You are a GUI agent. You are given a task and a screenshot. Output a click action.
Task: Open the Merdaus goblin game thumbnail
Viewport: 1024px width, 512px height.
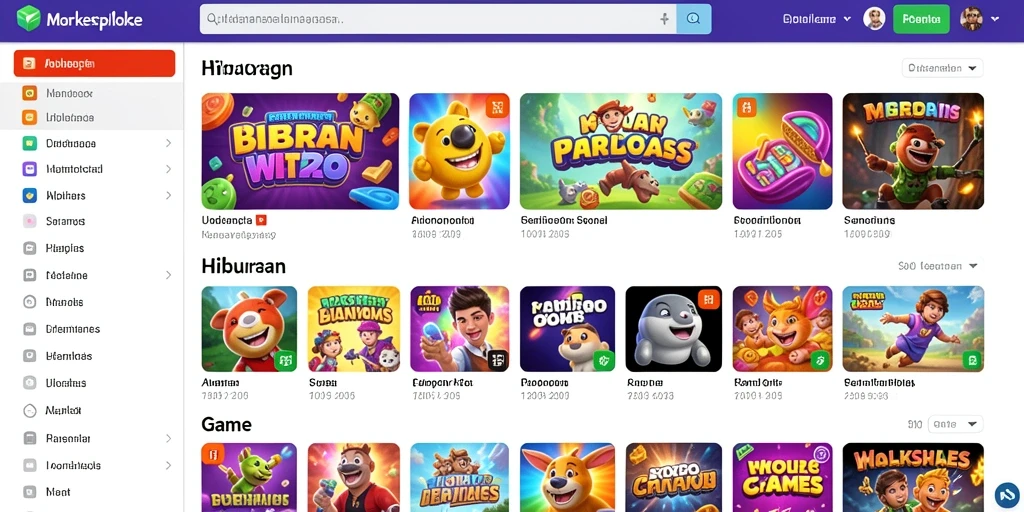(x=913, y=151)
